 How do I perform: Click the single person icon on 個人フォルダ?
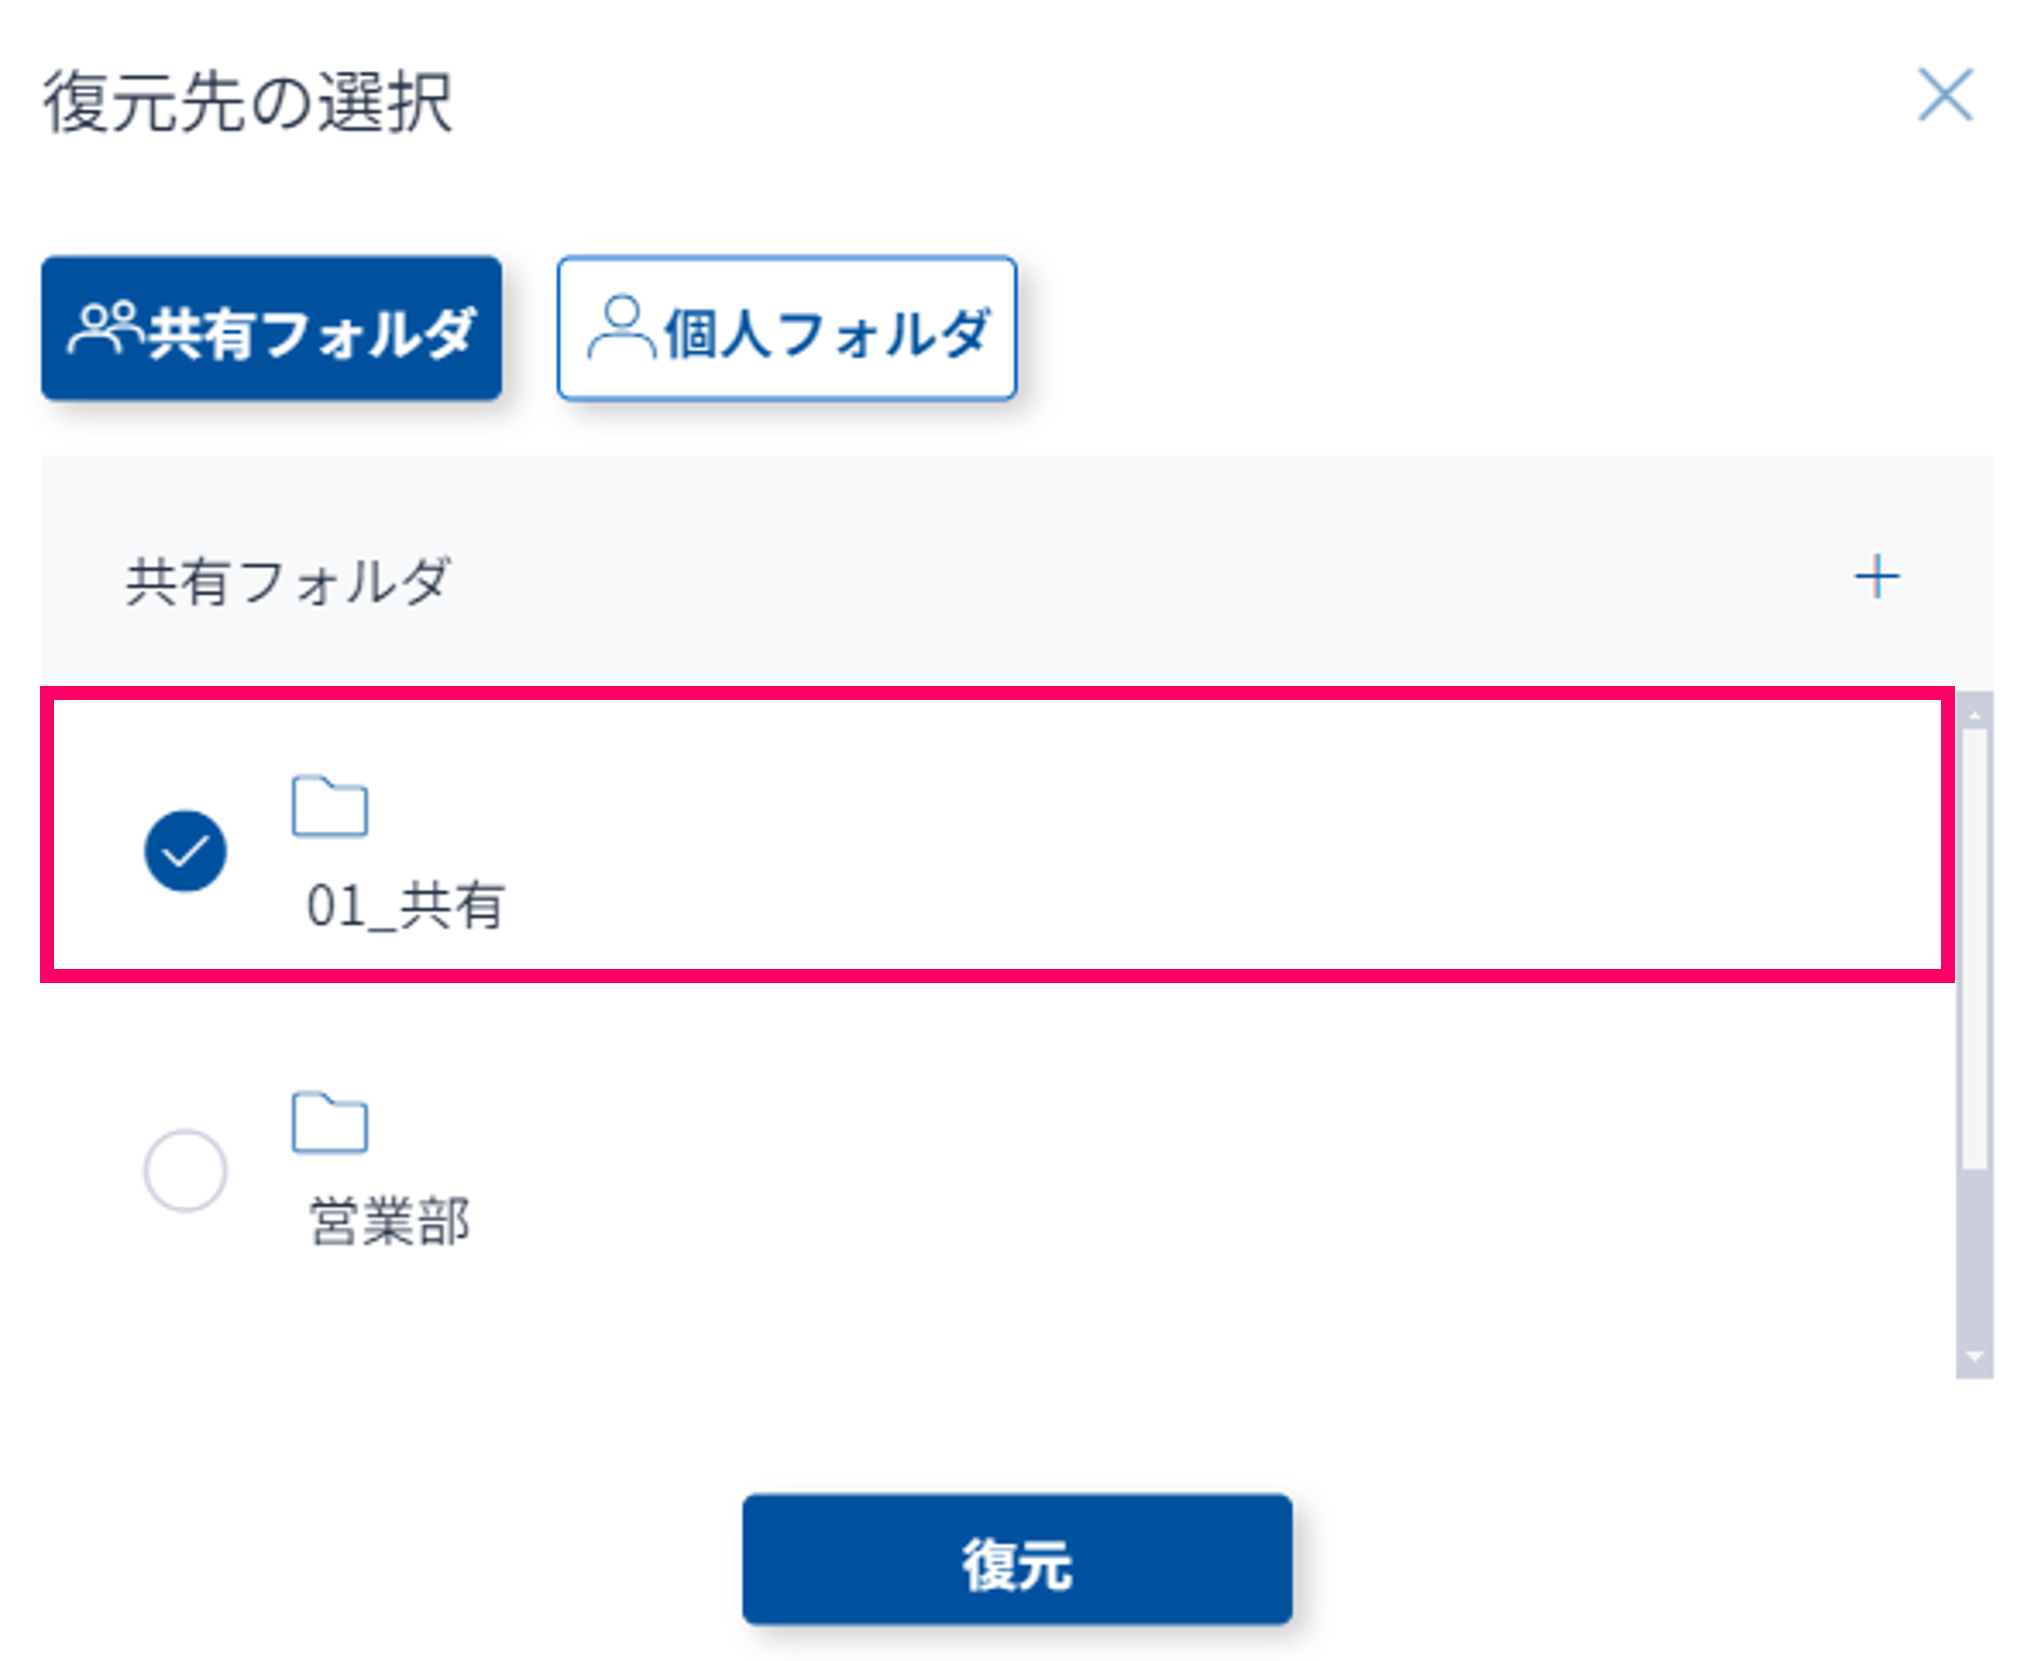coord(621,326)
